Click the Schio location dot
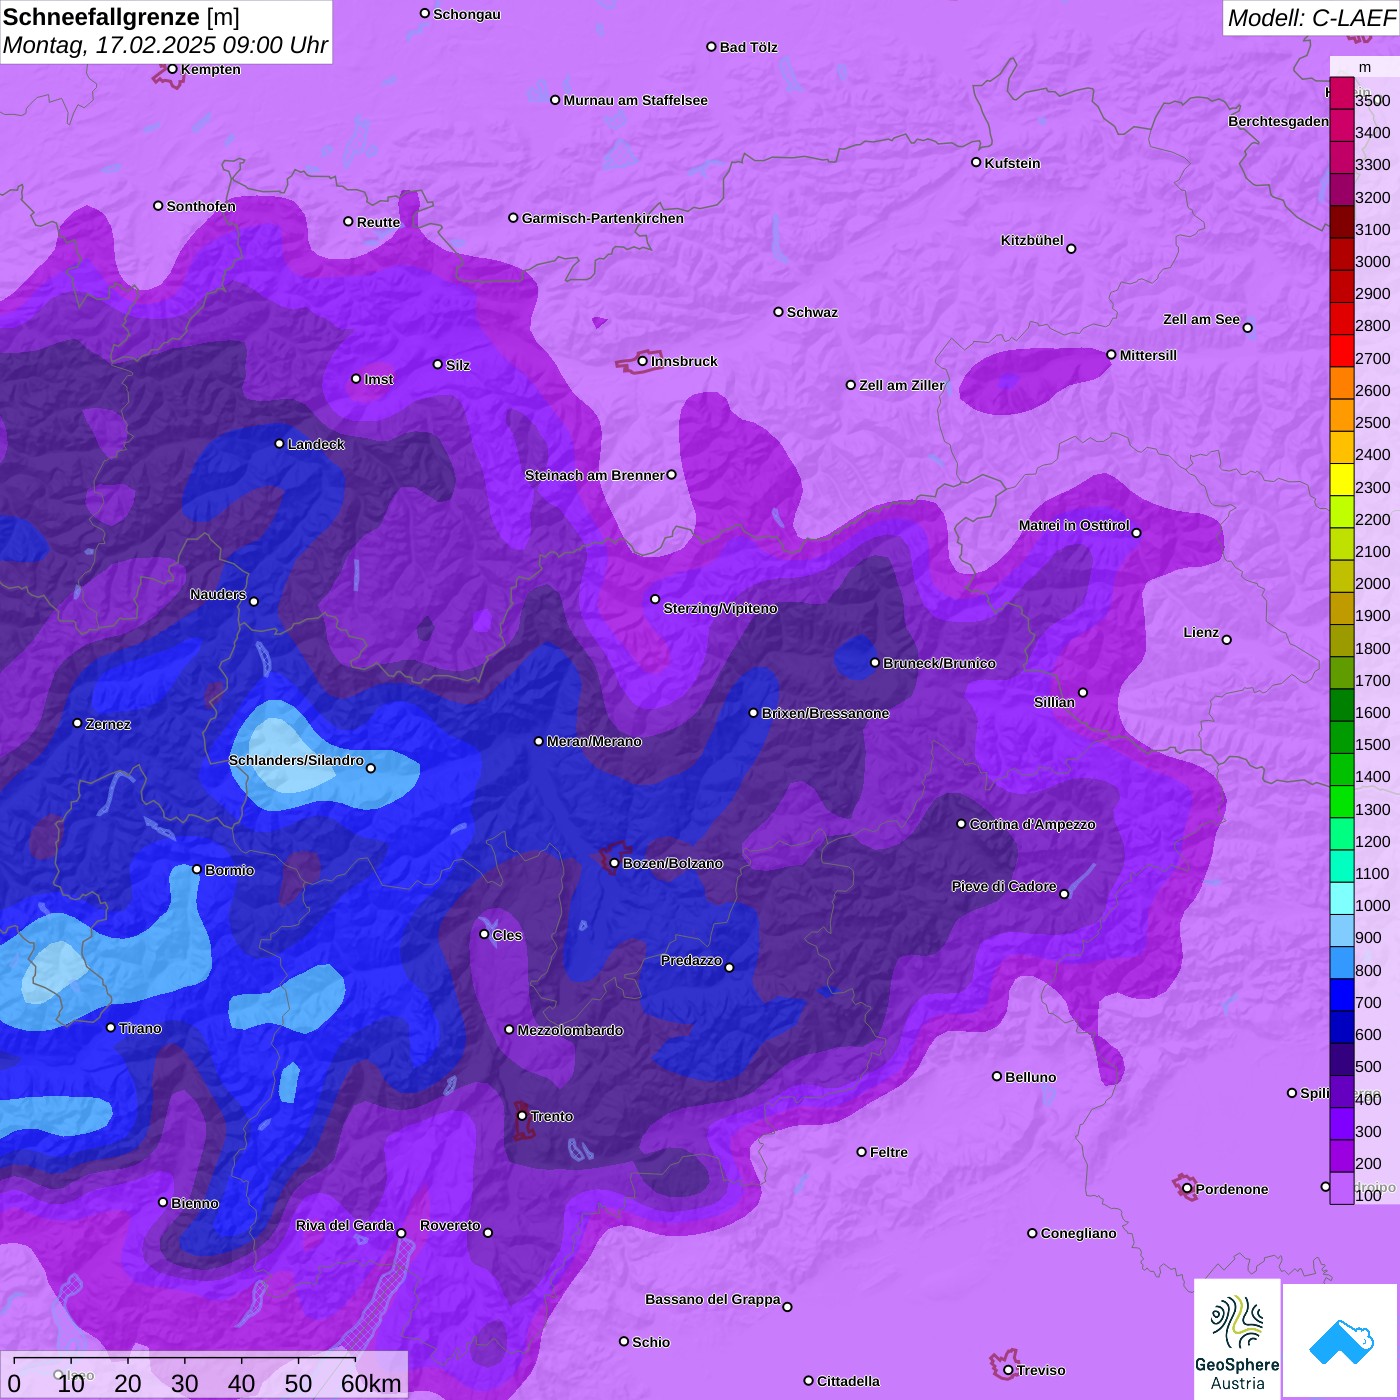 pyautogui.click(x=624, y=1341)
